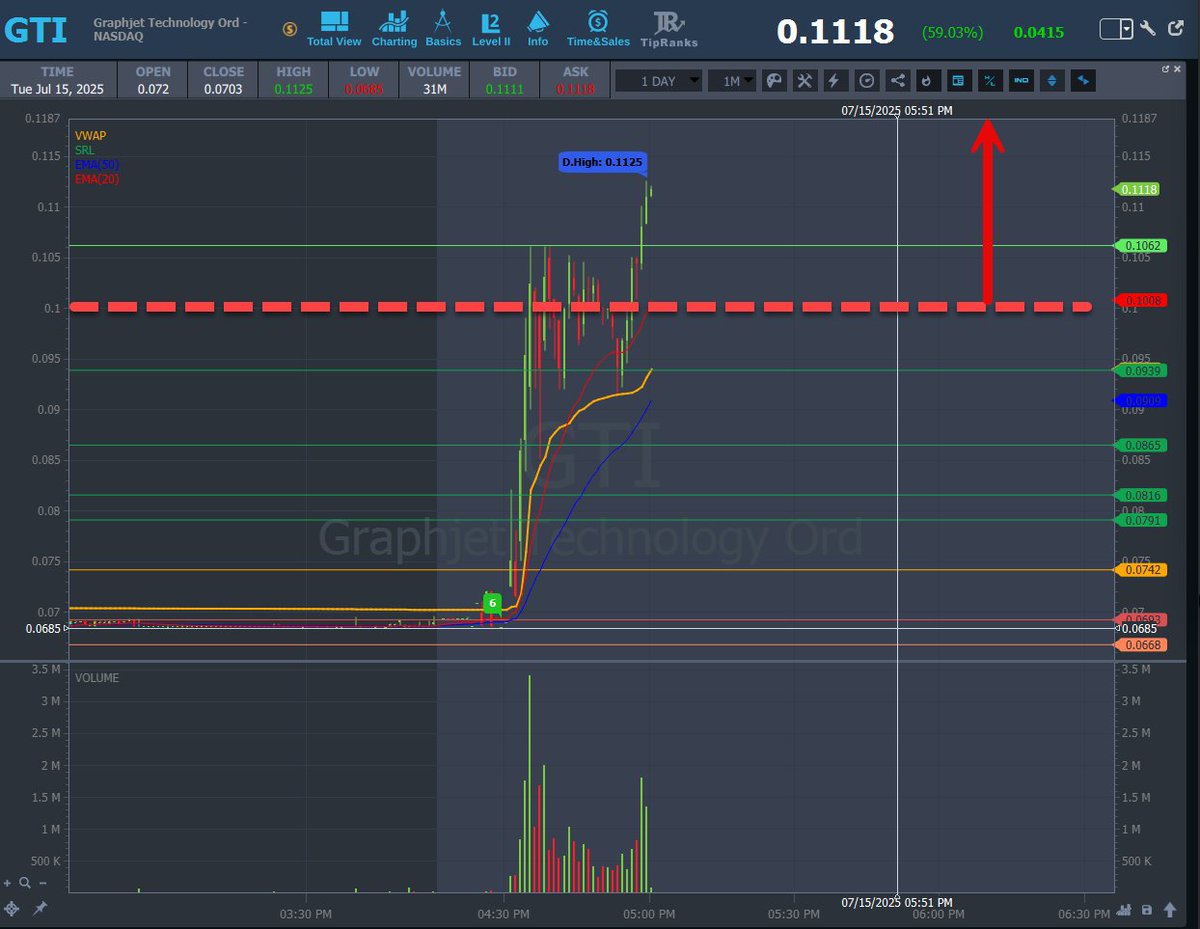The height and width of the screenshot is (929, 1200).
Task: Zoom in with the plus icon
Action: click(9, 883)
